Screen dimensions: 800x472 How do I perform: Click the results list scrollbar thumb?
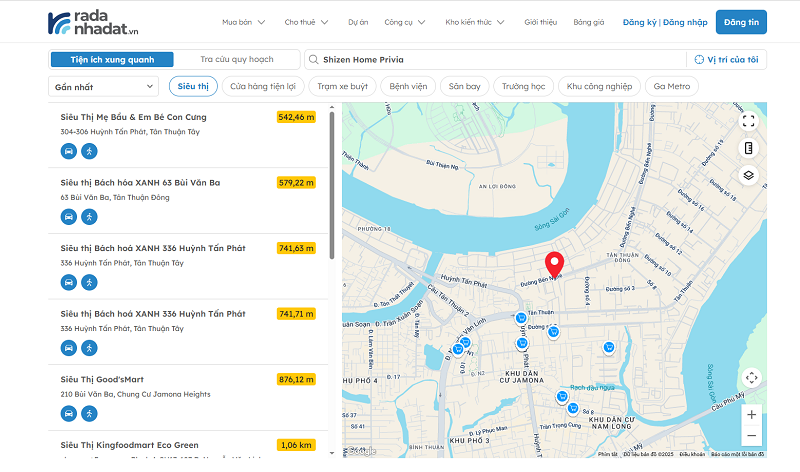click(332, 185)
